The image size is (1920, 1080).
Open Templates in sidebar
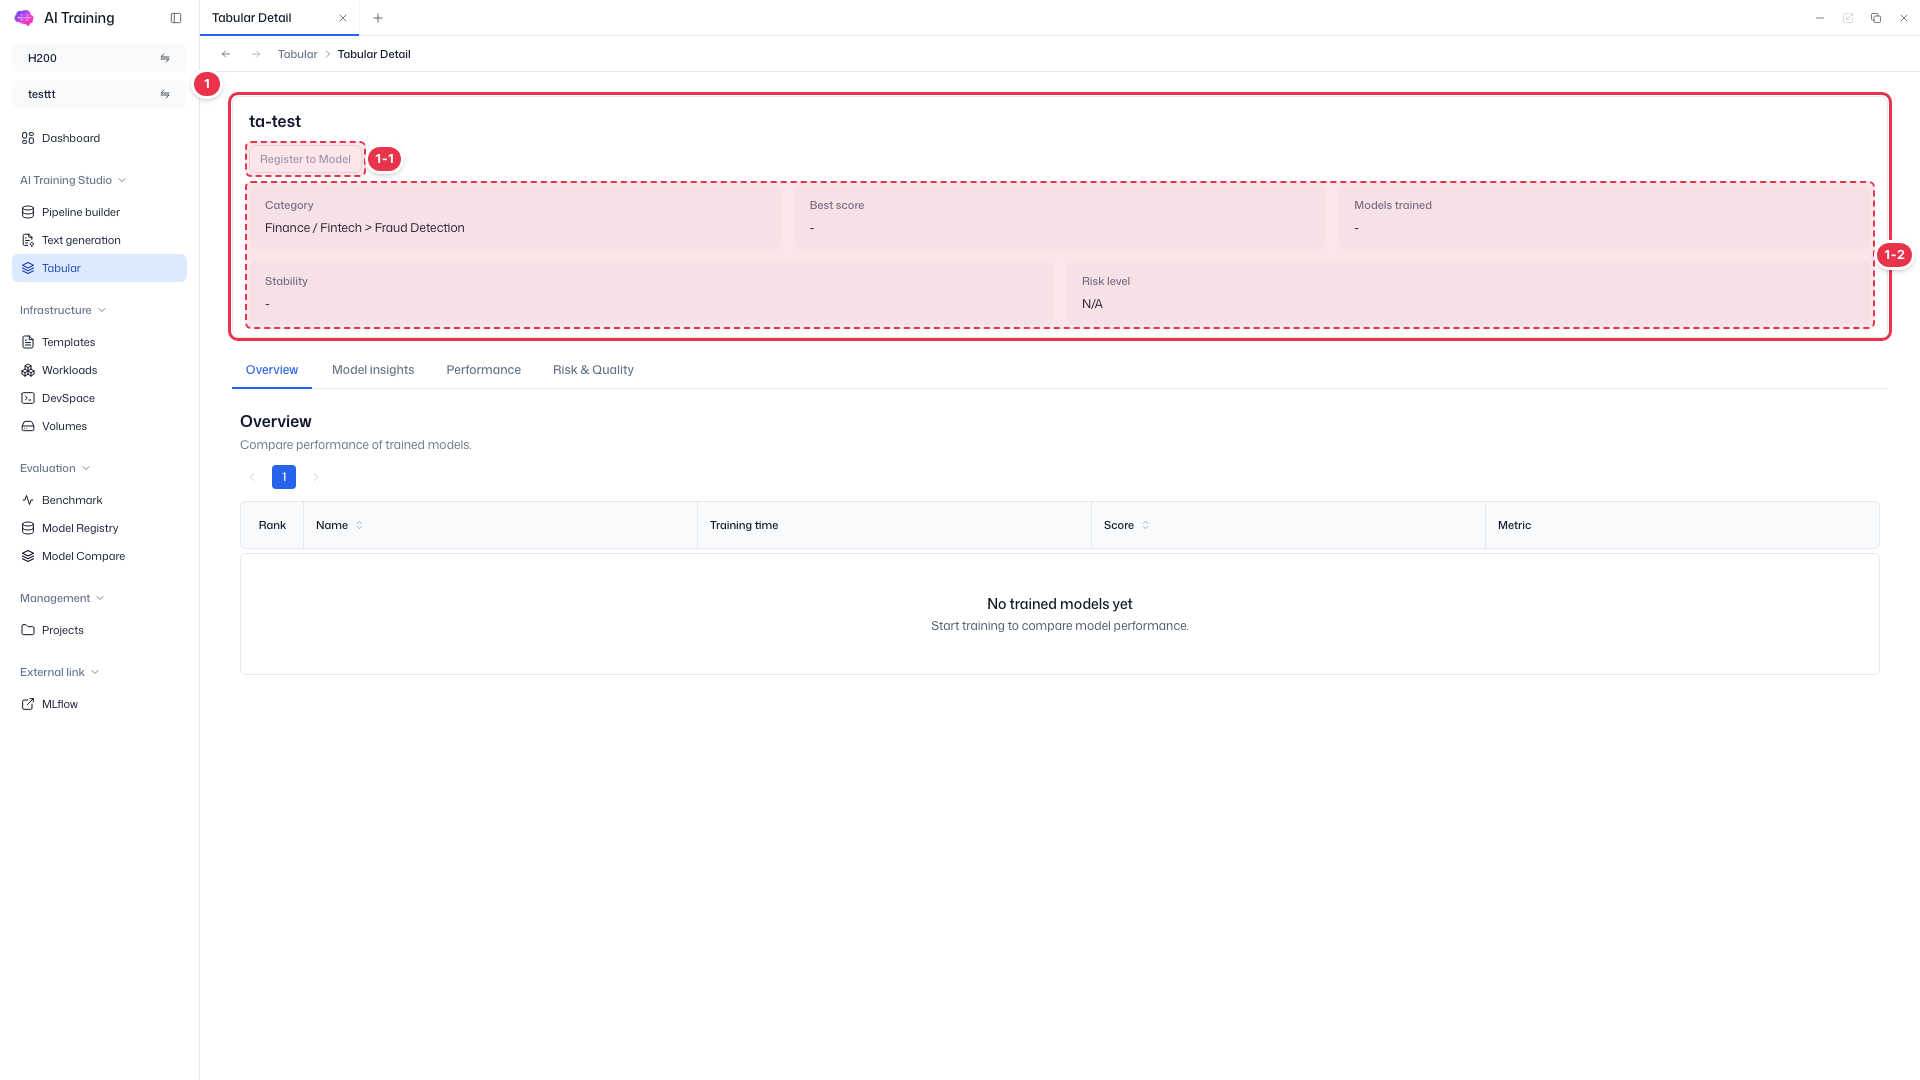tap(99, 342)
